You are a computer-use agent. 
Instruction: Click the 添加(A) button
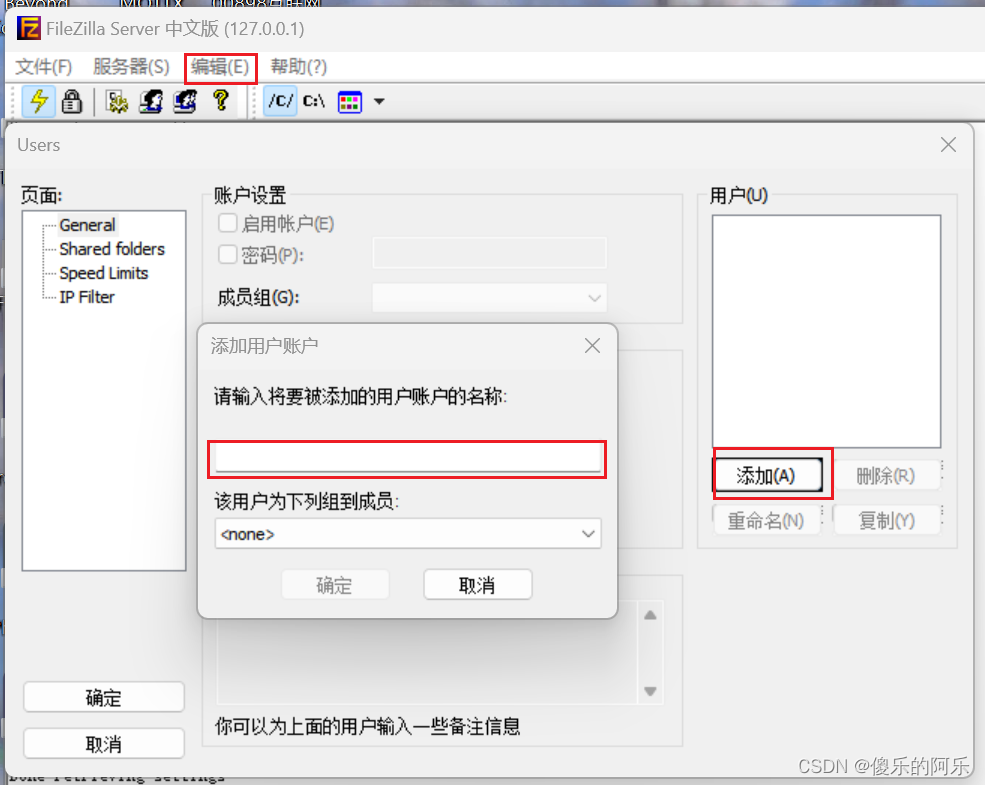click(x=767, y=475)
